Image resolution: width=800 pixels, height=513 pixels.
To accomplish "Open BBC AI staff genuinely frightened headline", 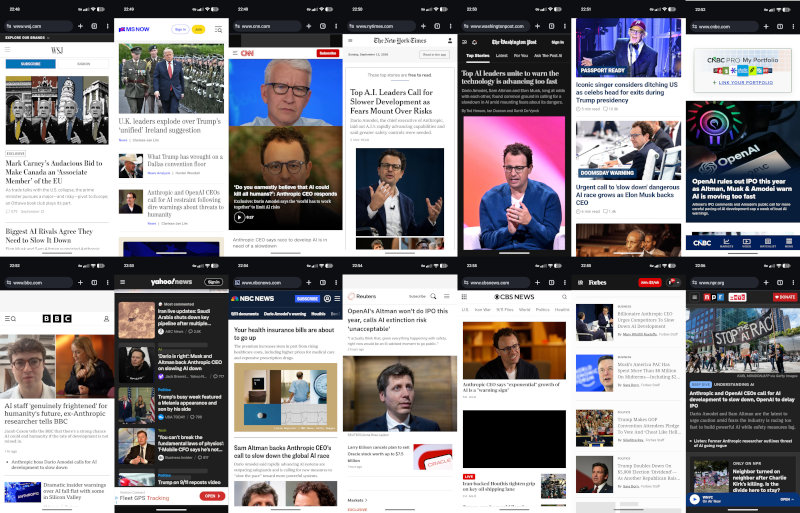I will tap(56, 413).
